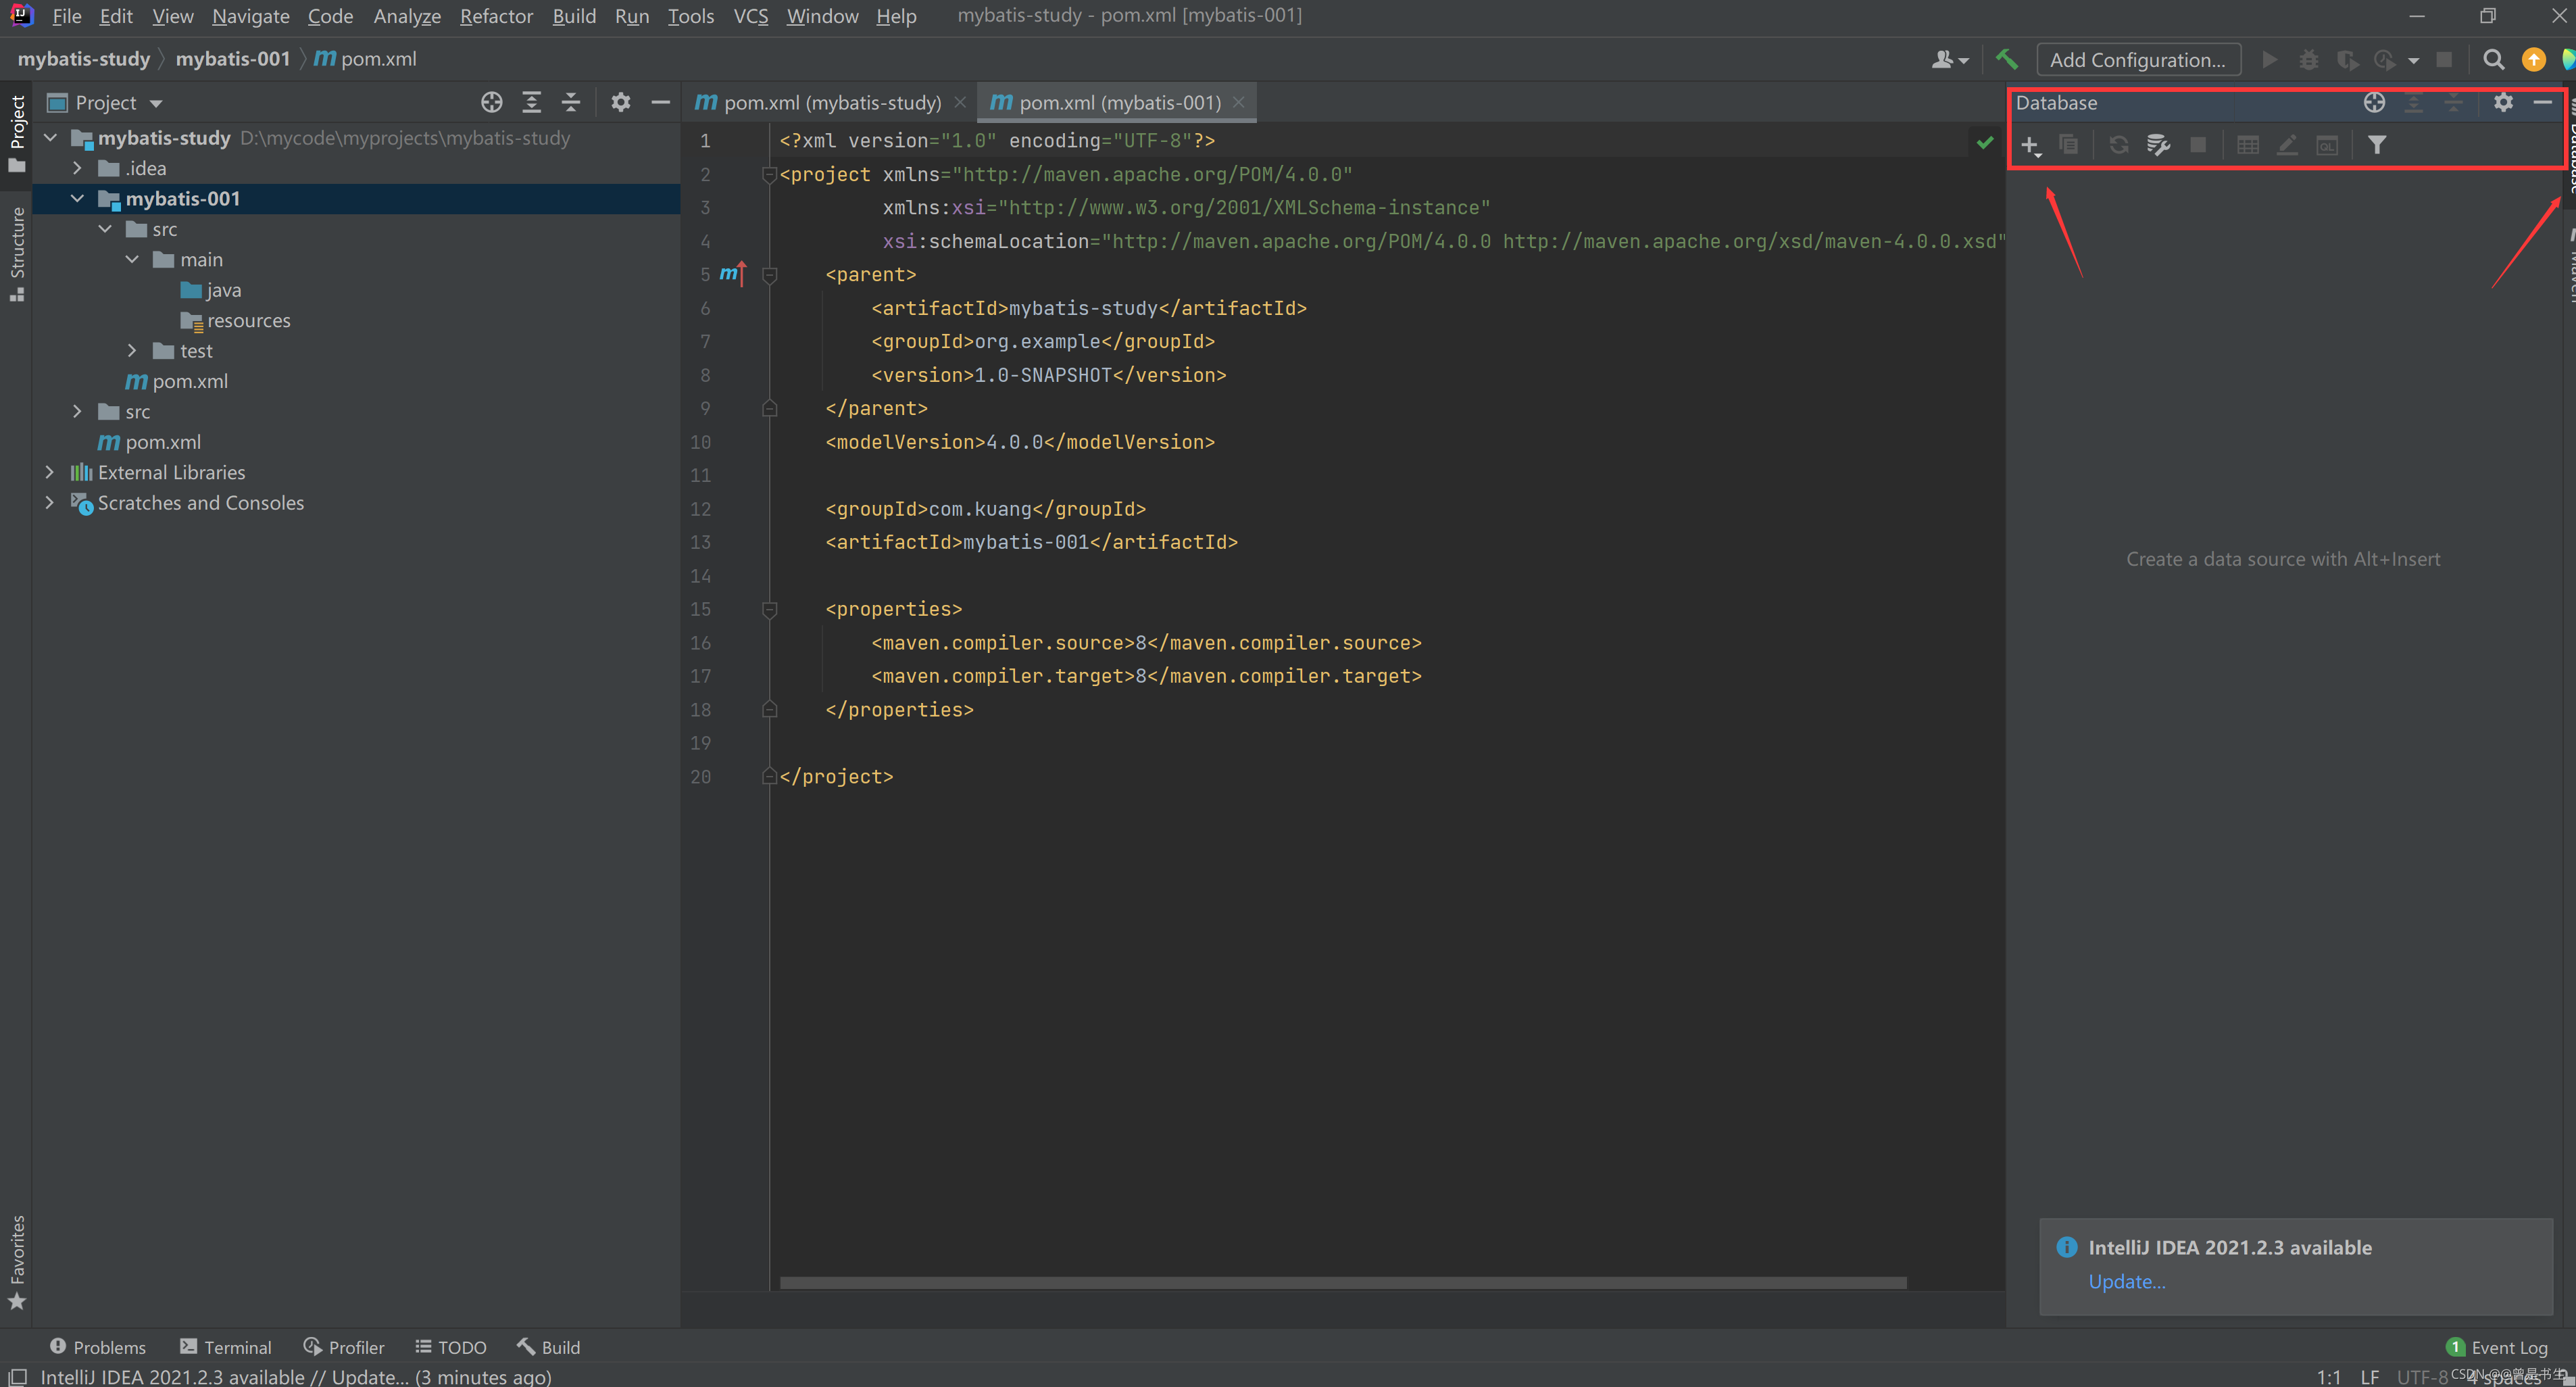This screenshot has height=1387, width=2576.
Task: Click mybatis-001 breadcrumb in navigation bar
Action: [232, 59]
